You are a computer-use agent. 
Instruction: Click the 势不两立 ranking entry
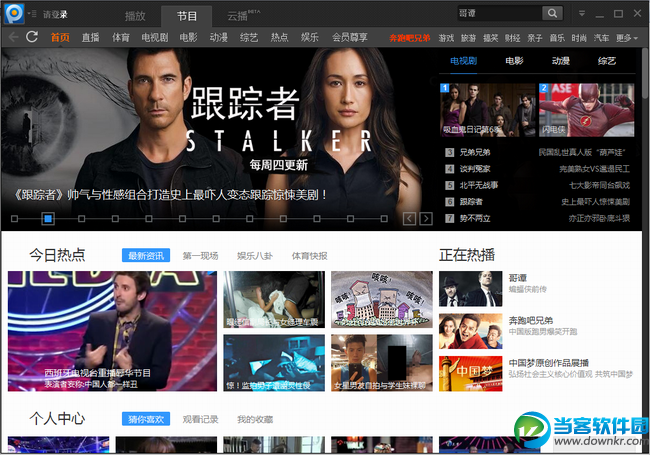pyautogui.click(x=475, y=218)
